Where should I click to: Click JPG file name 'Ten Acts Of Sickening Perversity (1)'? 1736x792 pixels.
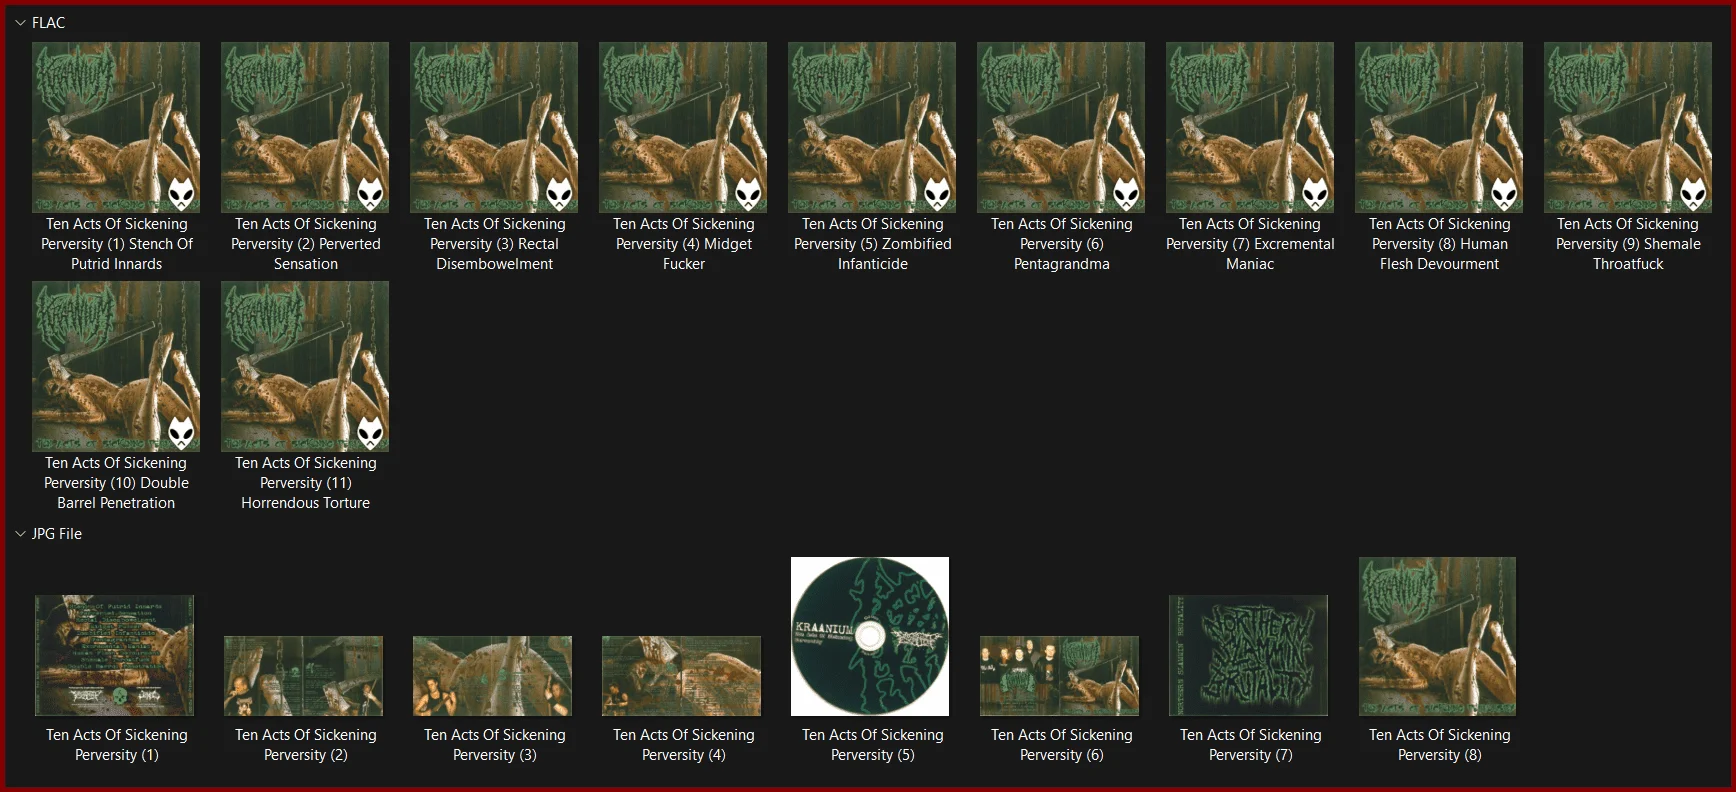117,745
